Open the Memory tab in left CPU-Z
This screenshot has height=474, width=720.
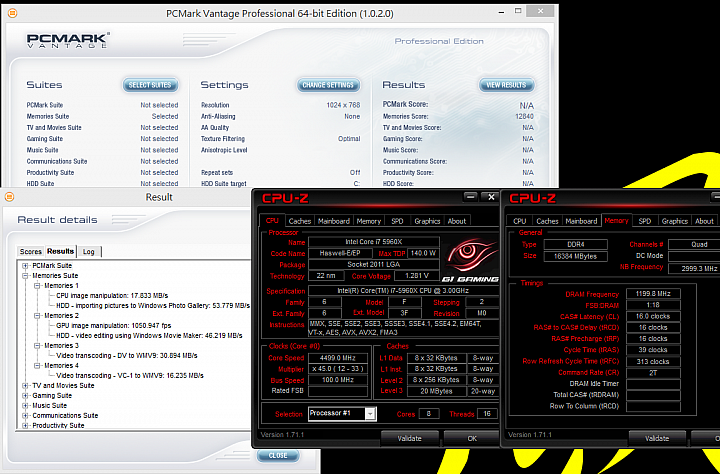(x=369, y=221)
